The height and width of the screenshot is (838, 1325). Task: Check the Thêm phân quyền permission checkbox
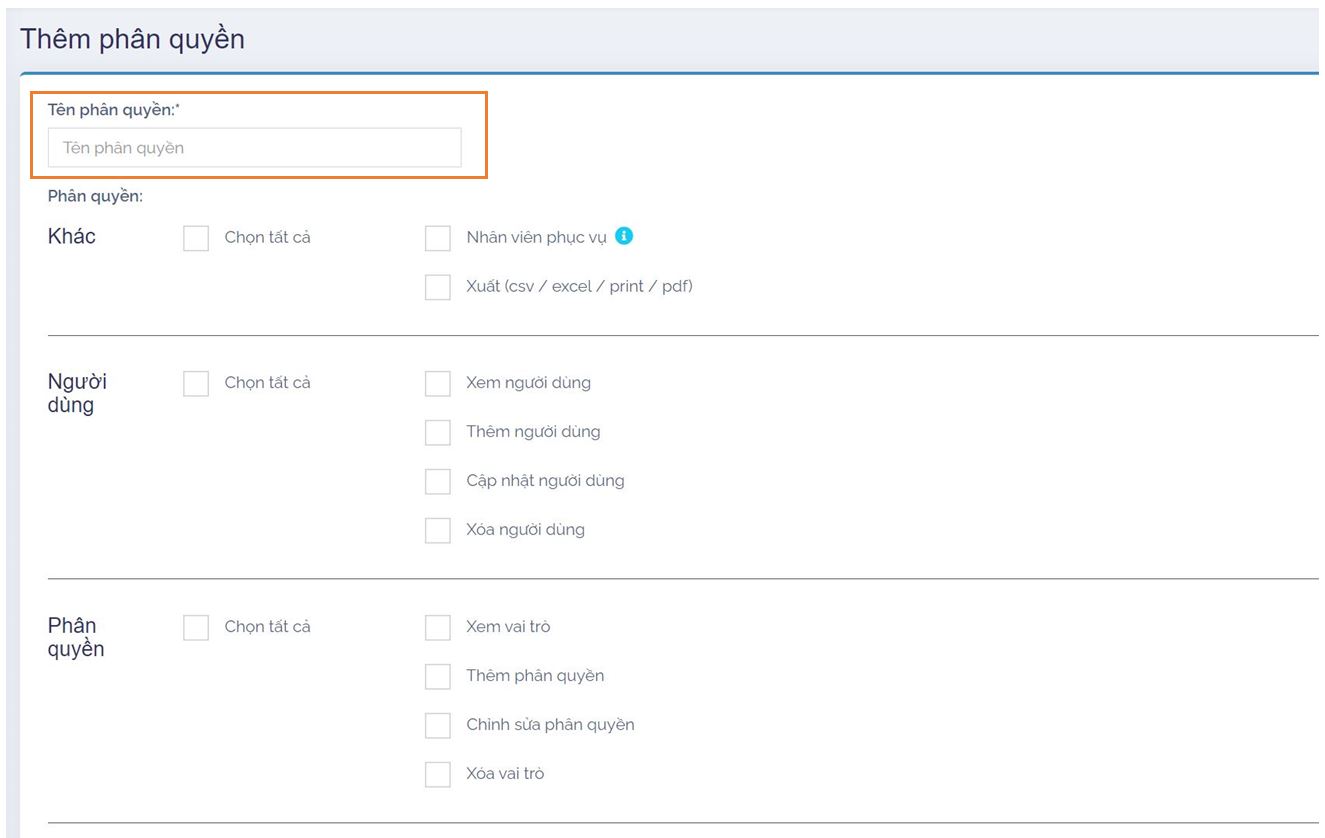click(438, 676)
